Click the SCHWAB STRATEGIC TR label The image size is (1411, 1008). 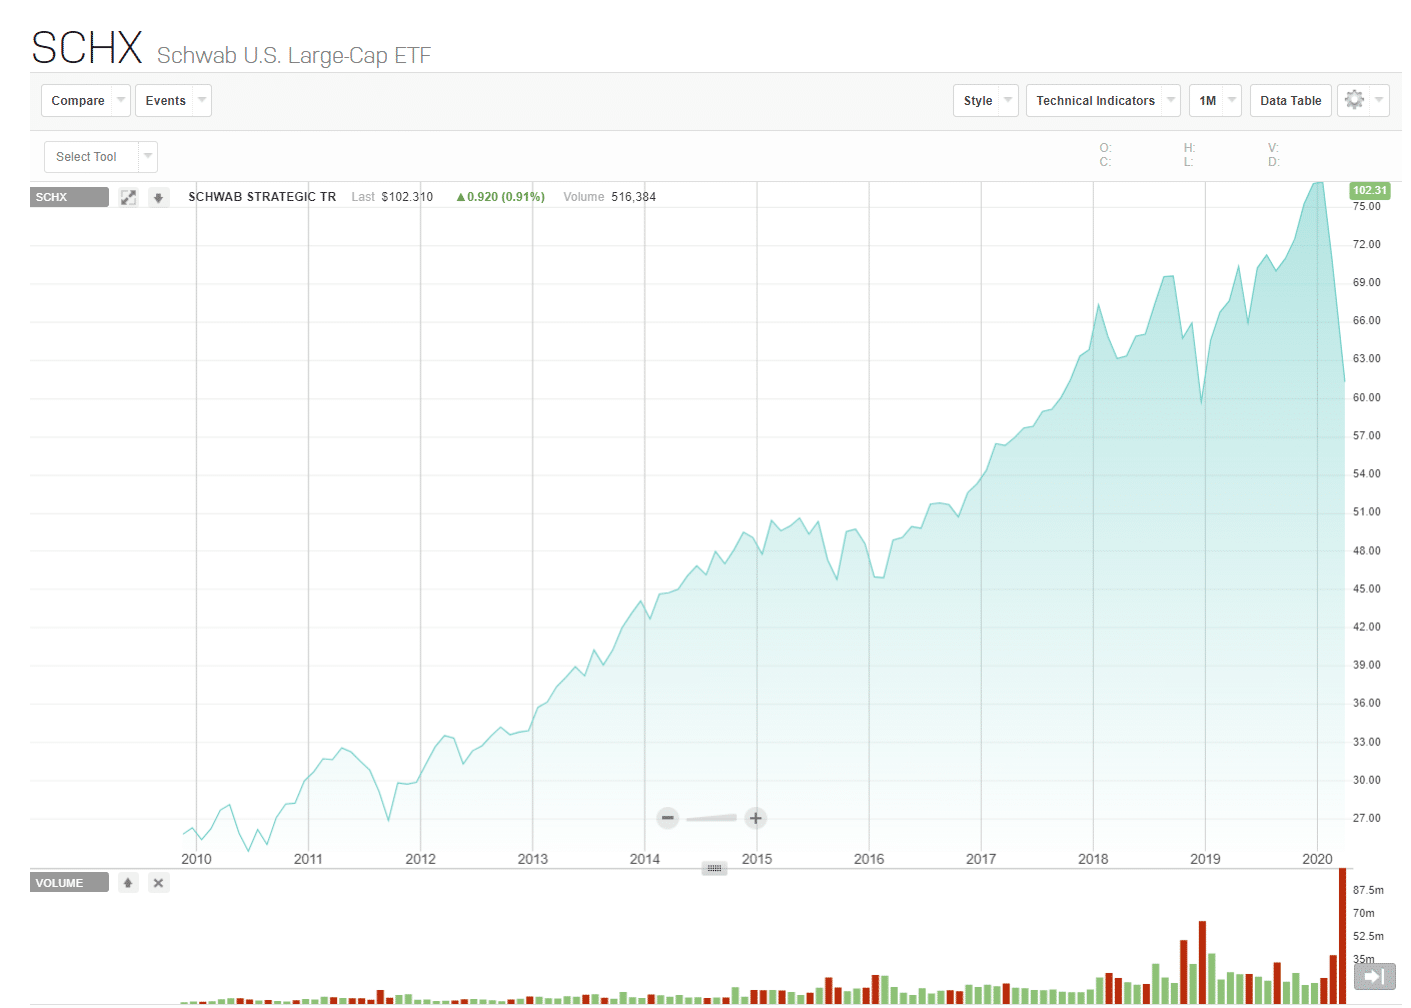[x=262, y=197]
